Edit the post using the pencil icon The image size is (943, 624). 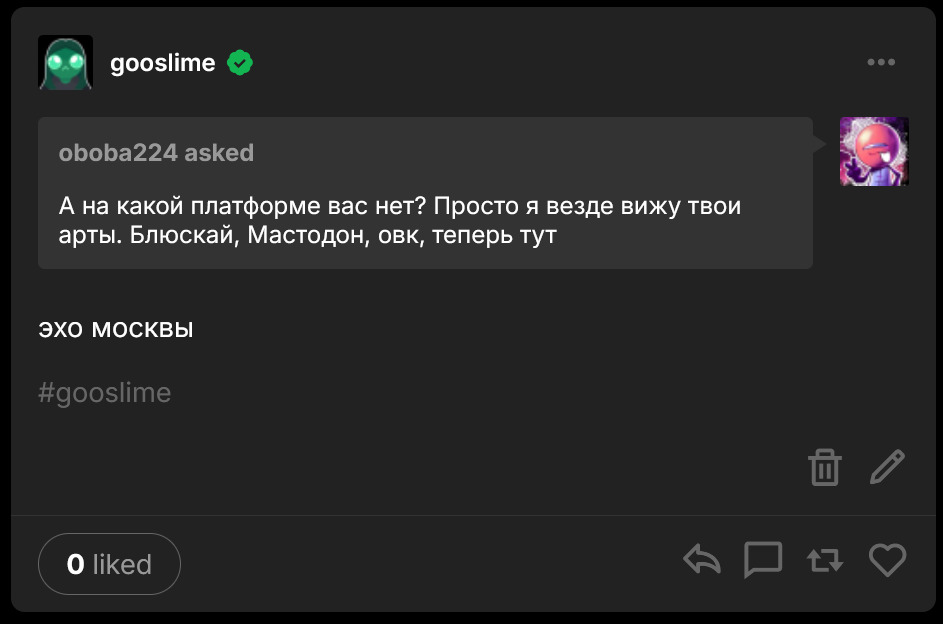tap(887, 467)
